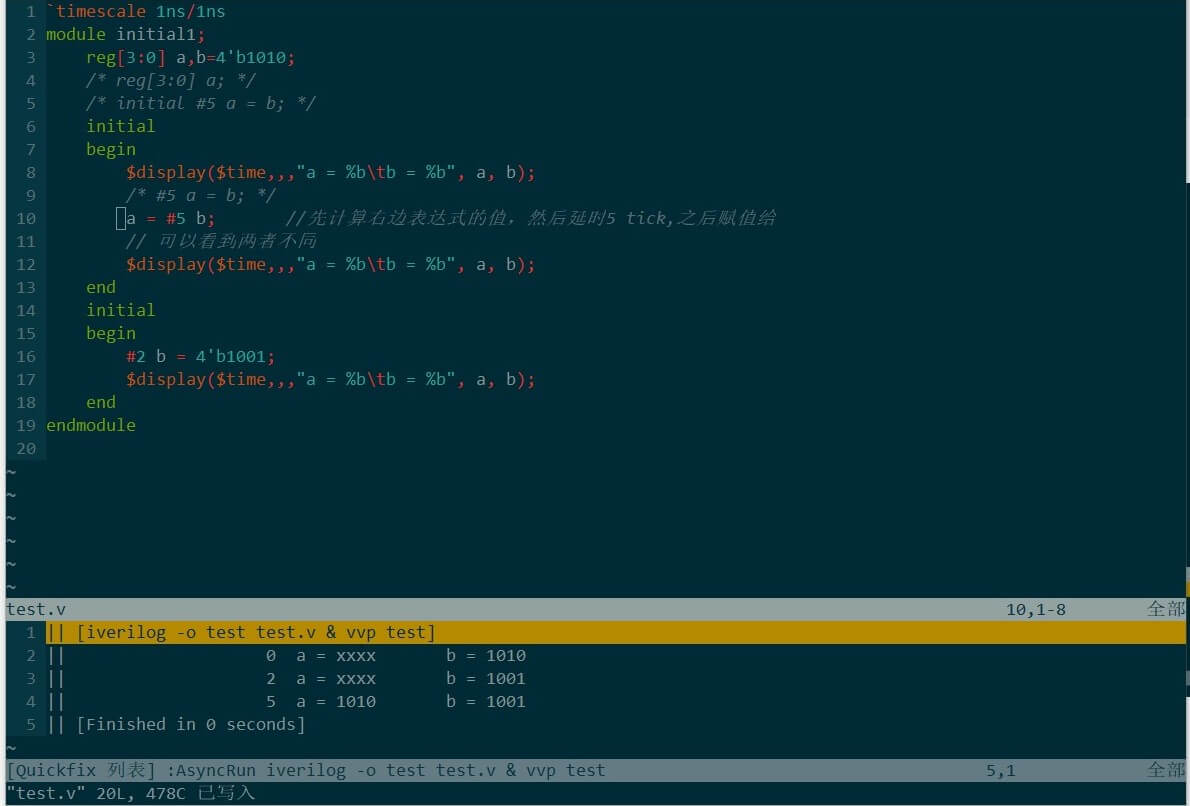Click the 'a = #5 b;' assignment
Image resolution: width=1190 pixels, height=806 pixels.
(171, 219)
